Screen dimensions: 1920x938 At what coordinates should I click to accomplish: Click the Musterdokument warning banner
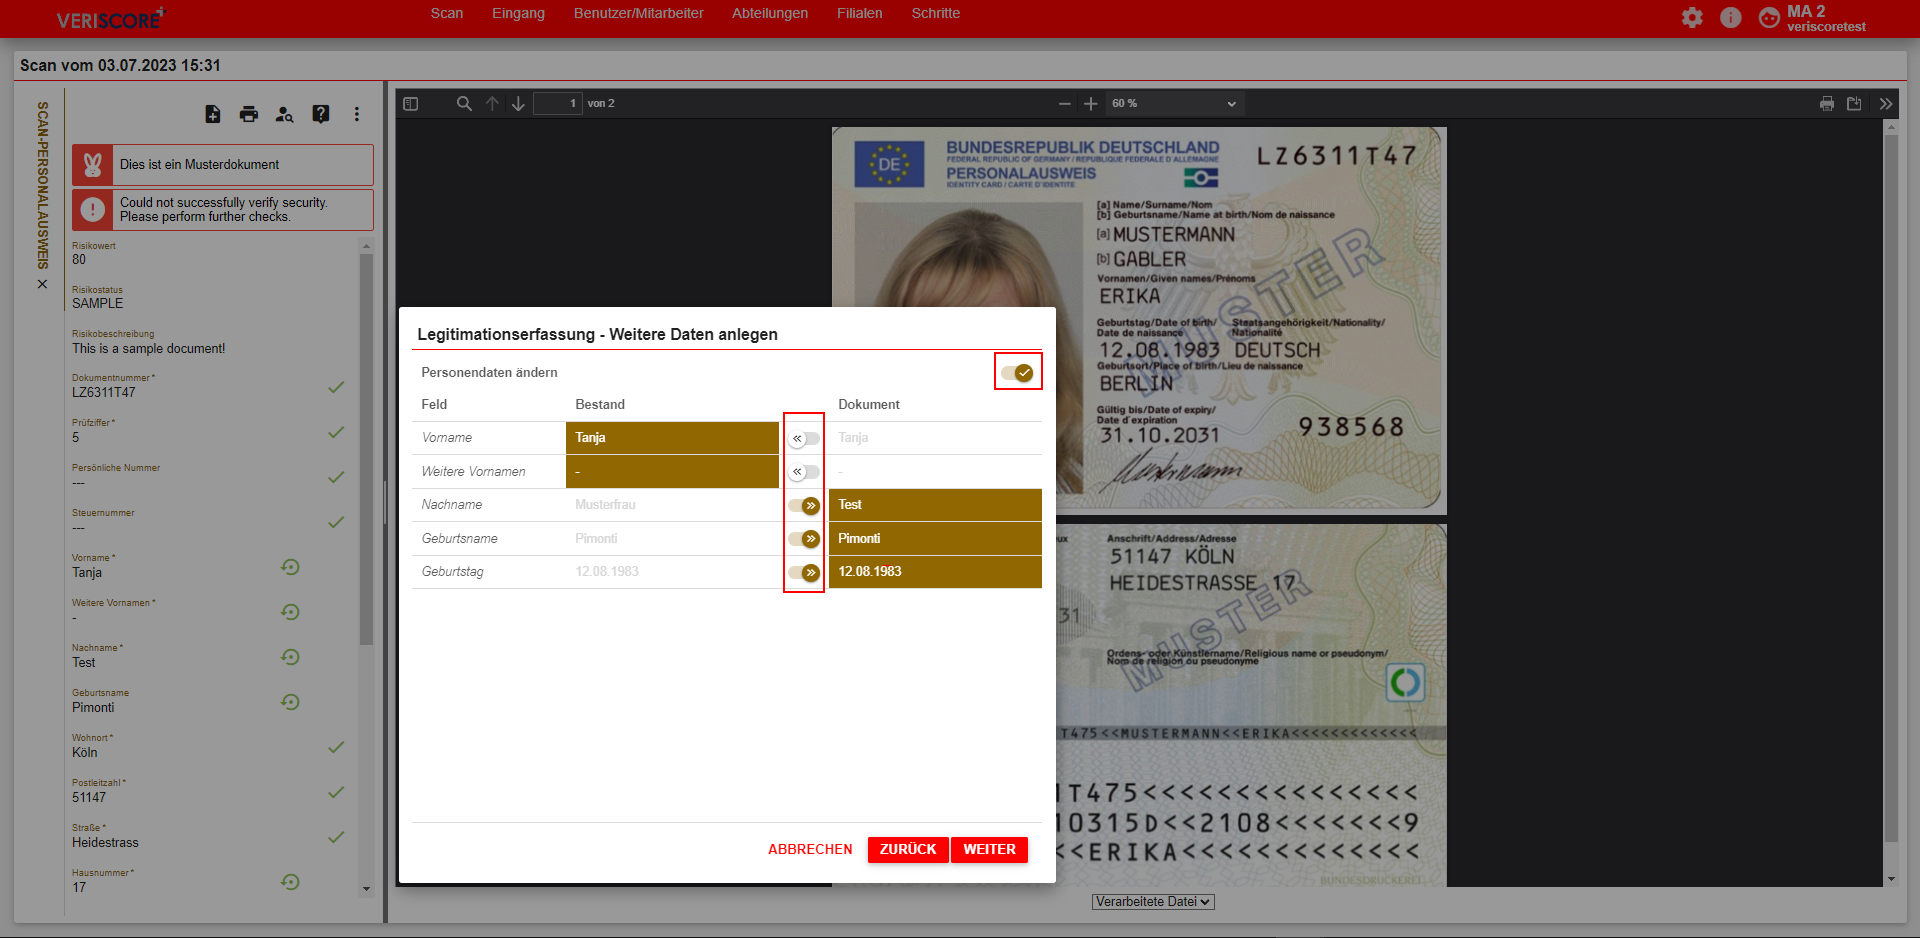pyautogui.click(x=223, y=165)
